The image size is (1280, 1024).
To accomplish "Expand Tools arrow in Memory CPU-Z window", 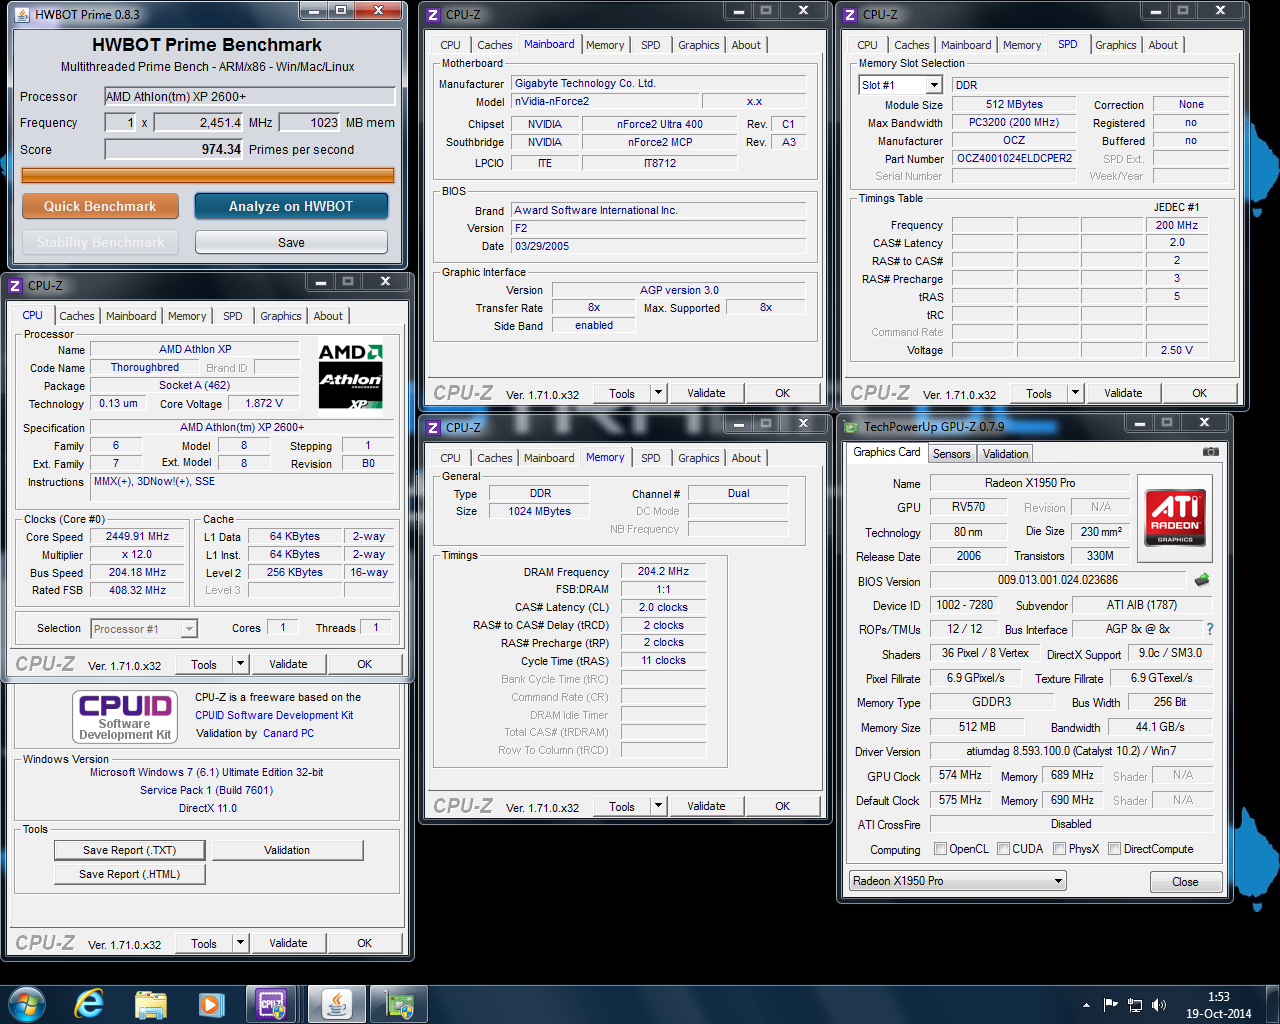I will tap(658, 806).
